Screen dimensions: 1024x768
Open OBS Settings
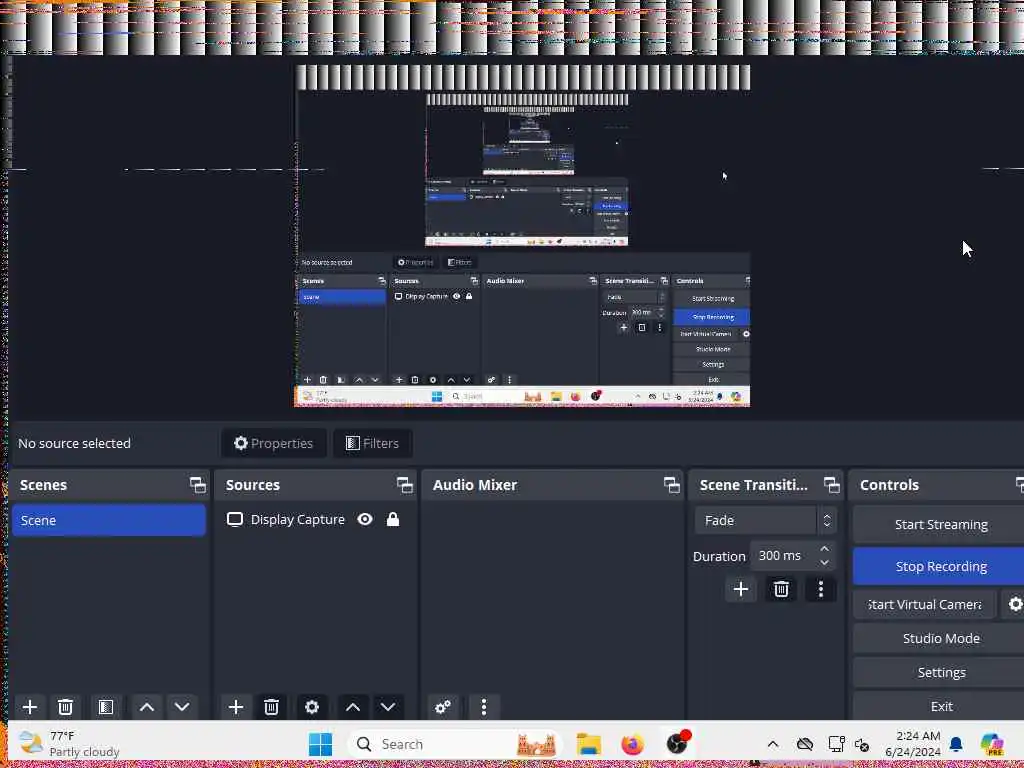940,672
